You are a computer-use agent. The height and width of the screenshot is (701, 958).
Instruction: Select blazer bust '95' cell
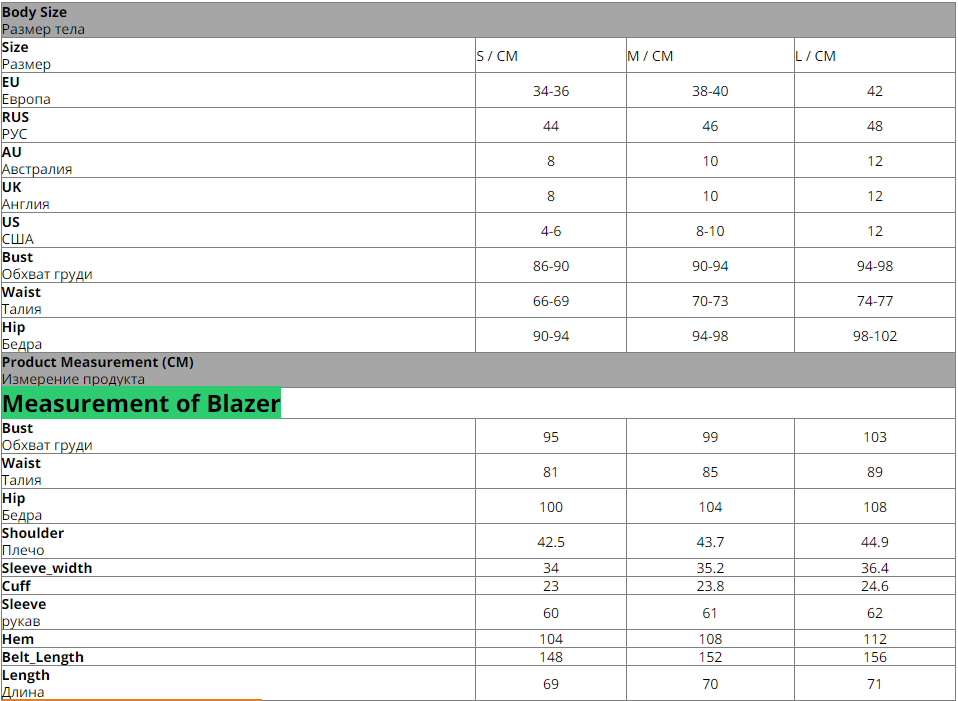point(551,437)
